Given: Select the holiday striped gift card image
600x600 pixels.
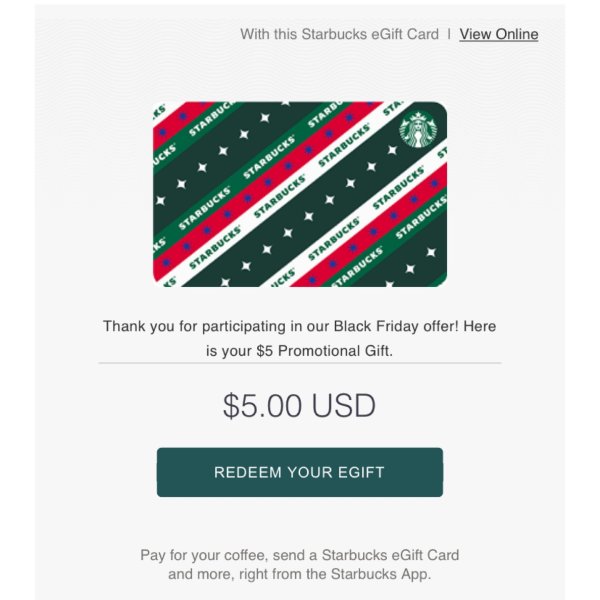Looking at the screenshot, I should point(300,194).
